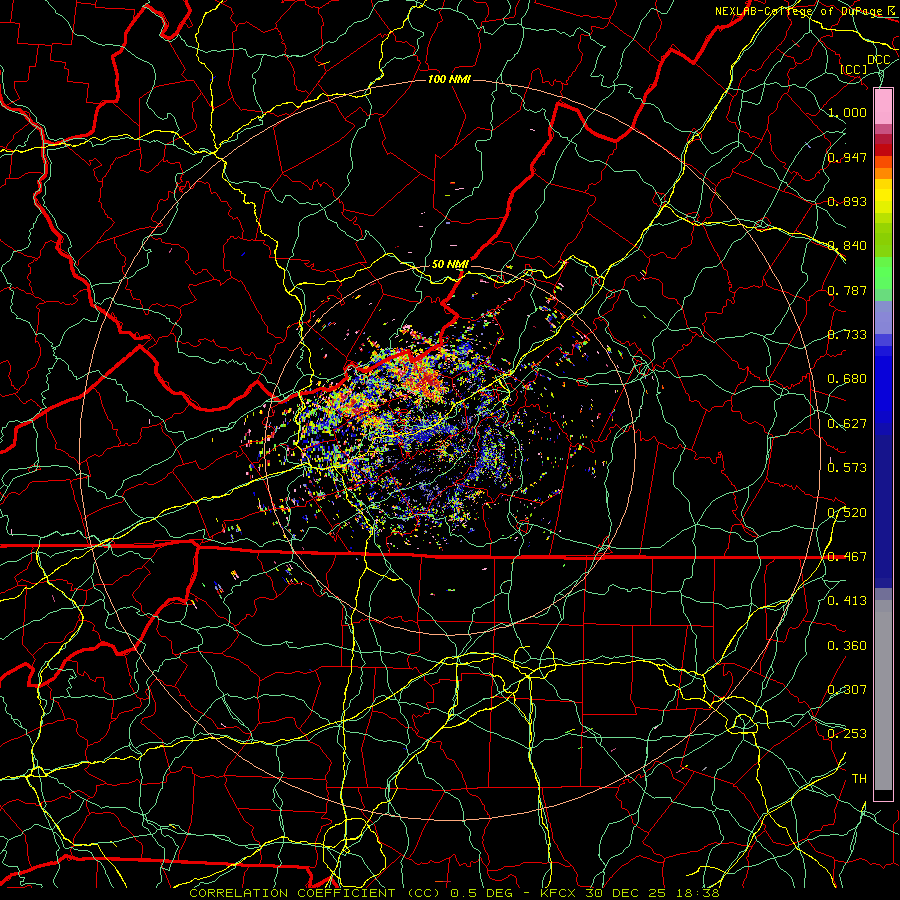Viewport: 900px width, 900px height.
Task: Click the 0.307 legend value
Action: (847, 690)
